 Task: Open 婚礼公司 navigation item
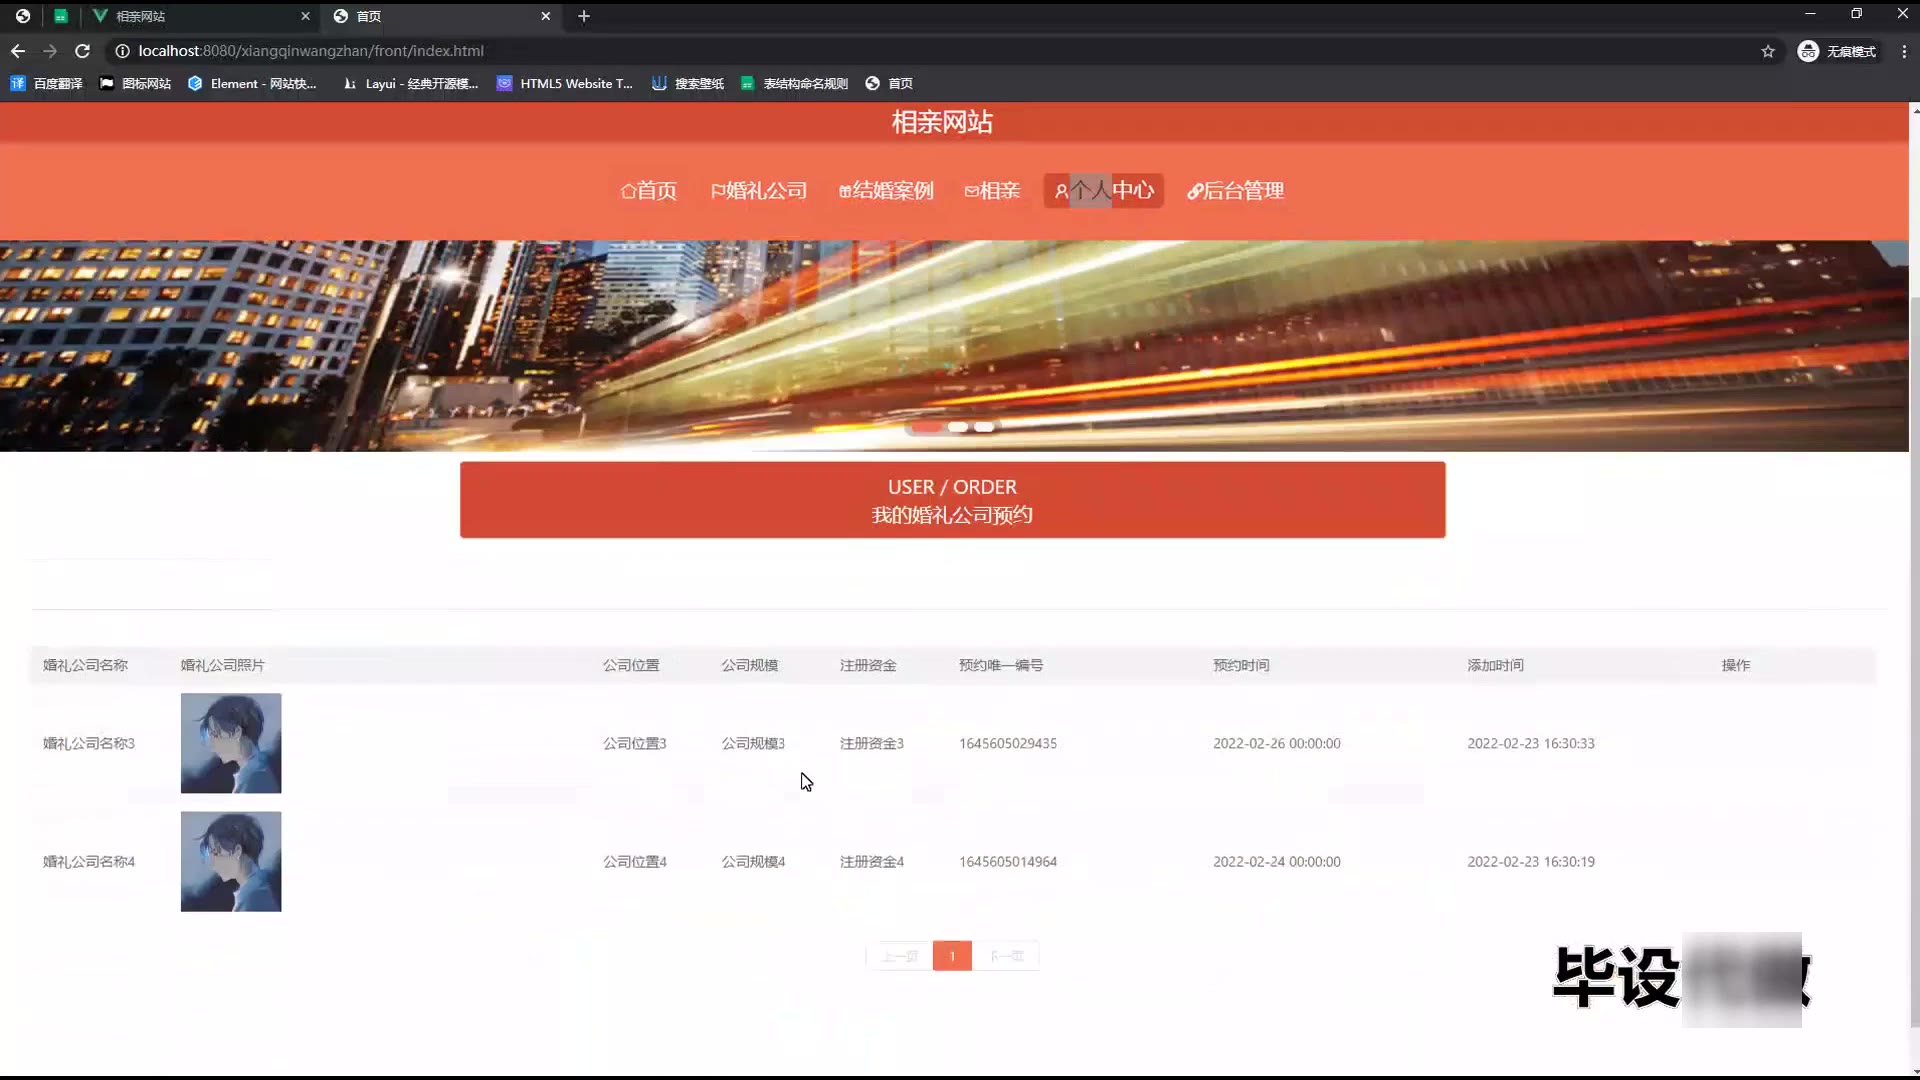[759, 191]
